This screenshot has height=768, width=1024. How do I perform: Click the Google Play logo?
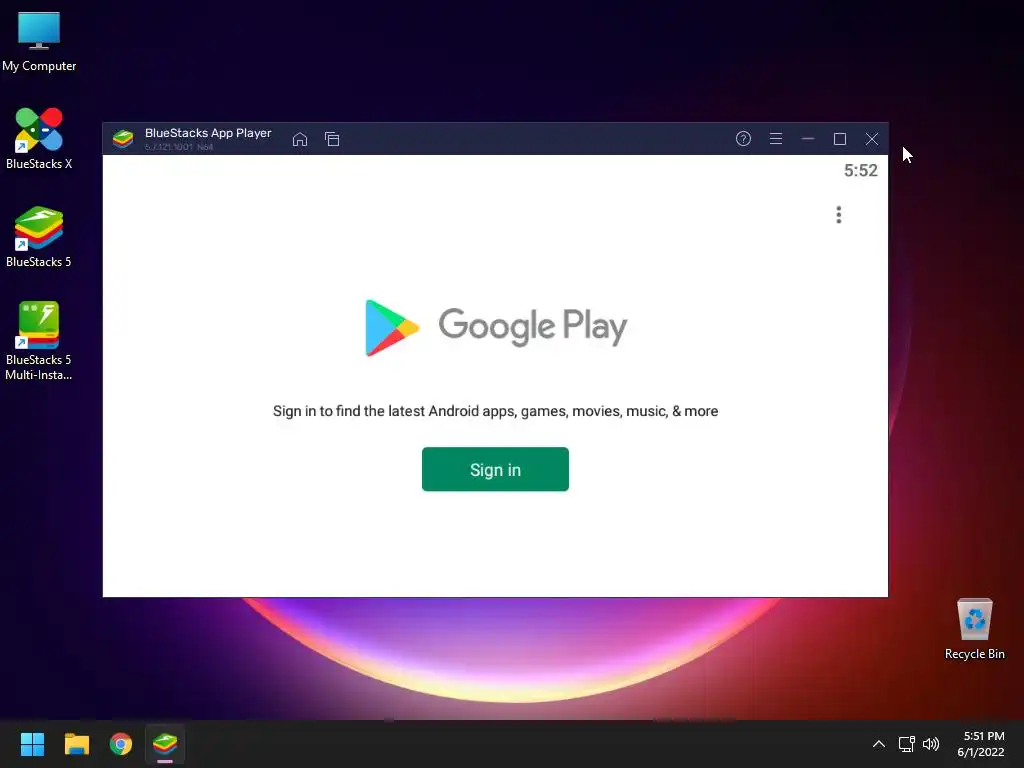[x=496, y=327]
